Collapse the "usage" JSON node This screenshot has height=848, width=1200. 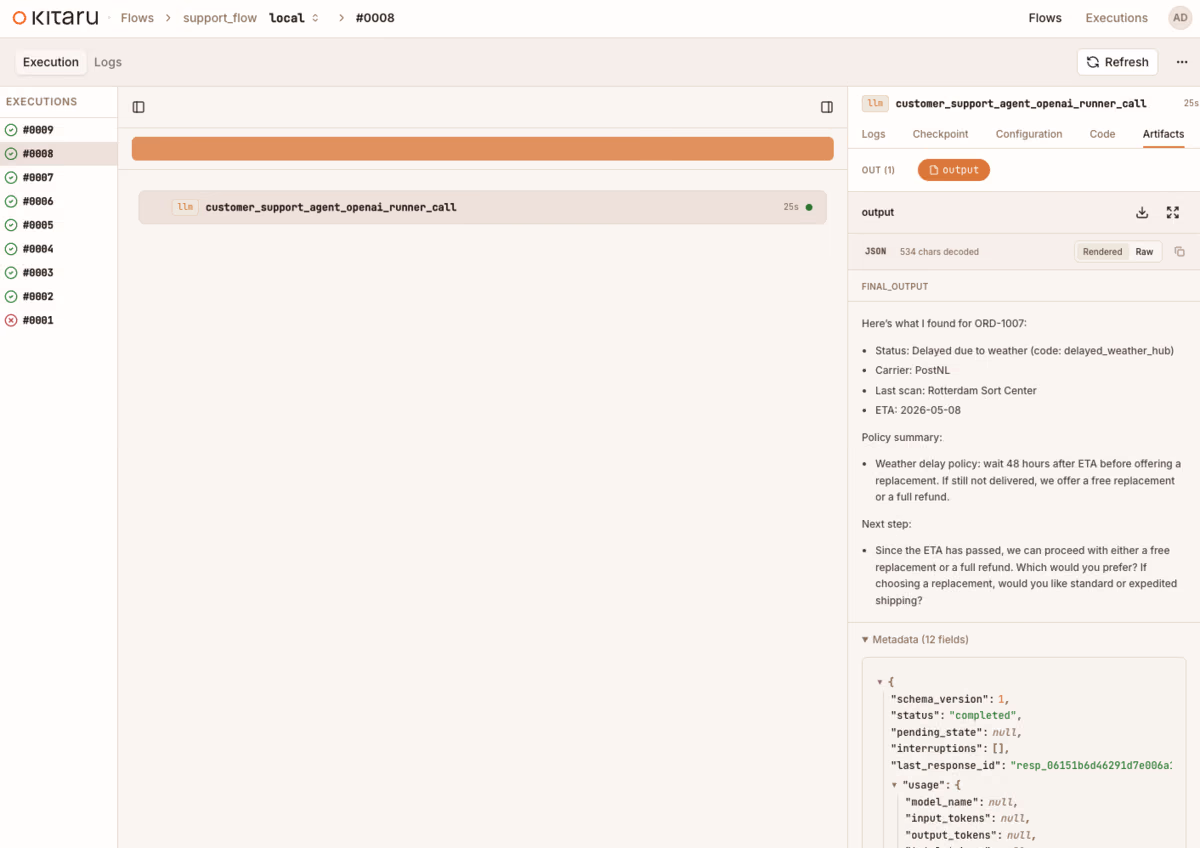[894, 785]
